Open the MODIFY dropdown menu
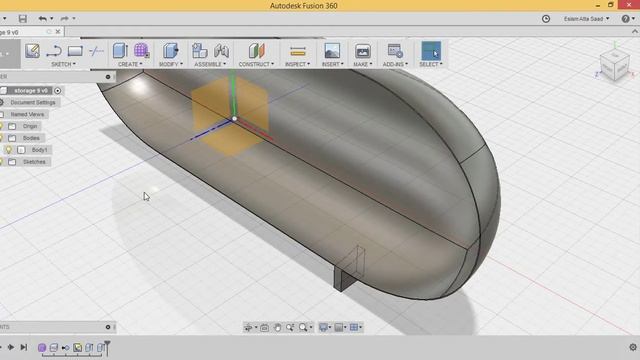This screenshot has height=360, width=640. click(171, 64)
